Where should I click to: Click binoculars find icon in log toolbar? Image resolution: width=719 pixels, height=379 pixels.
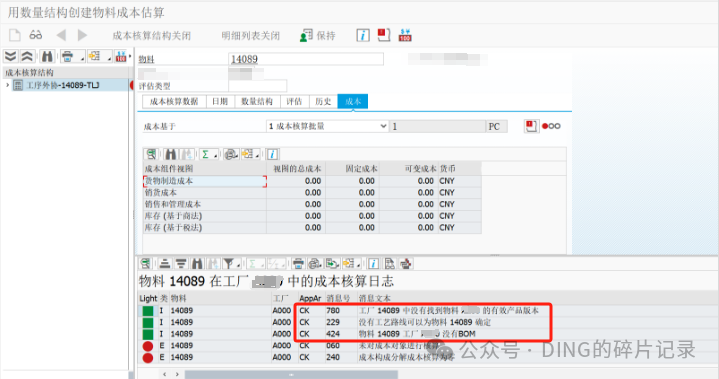(197, 264)
